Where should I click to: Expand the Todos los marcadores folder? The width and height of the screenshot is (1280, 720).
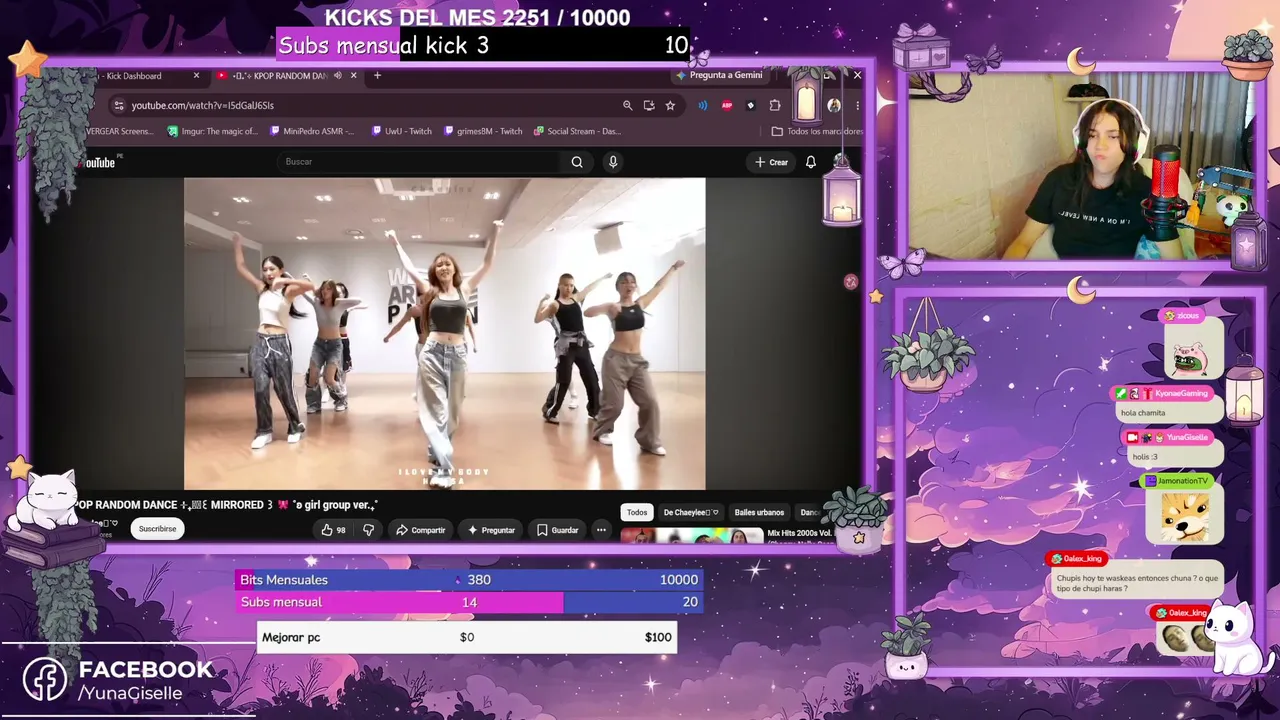click(817, 131)
